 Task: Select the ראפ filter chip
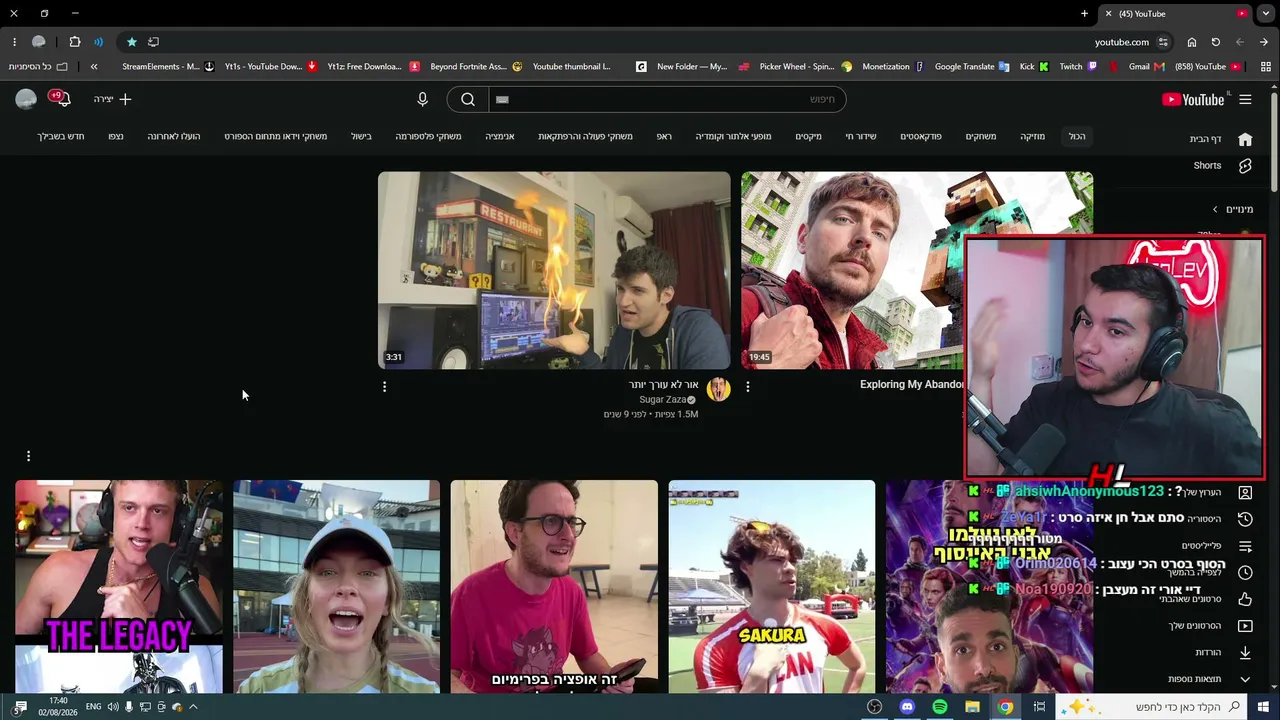pyautogui.click(x=664, y=137)
